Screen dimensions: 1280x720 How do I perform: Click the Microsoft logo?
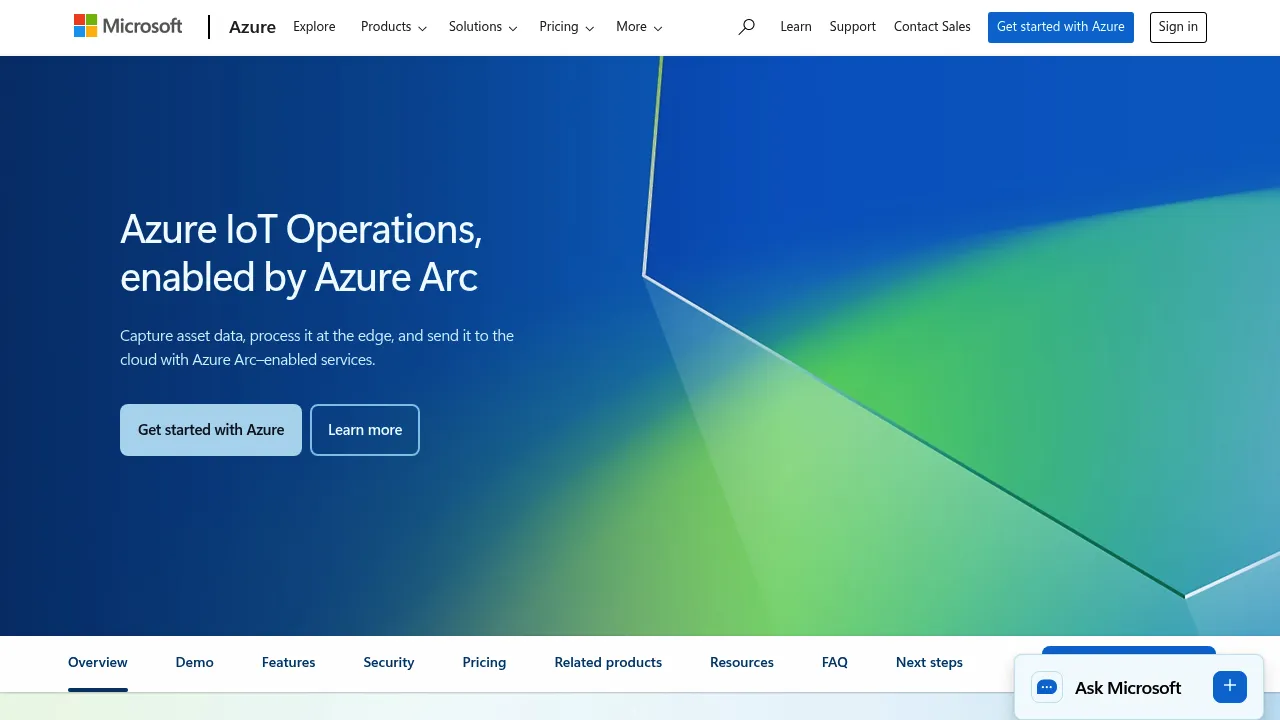pos(128,26)
